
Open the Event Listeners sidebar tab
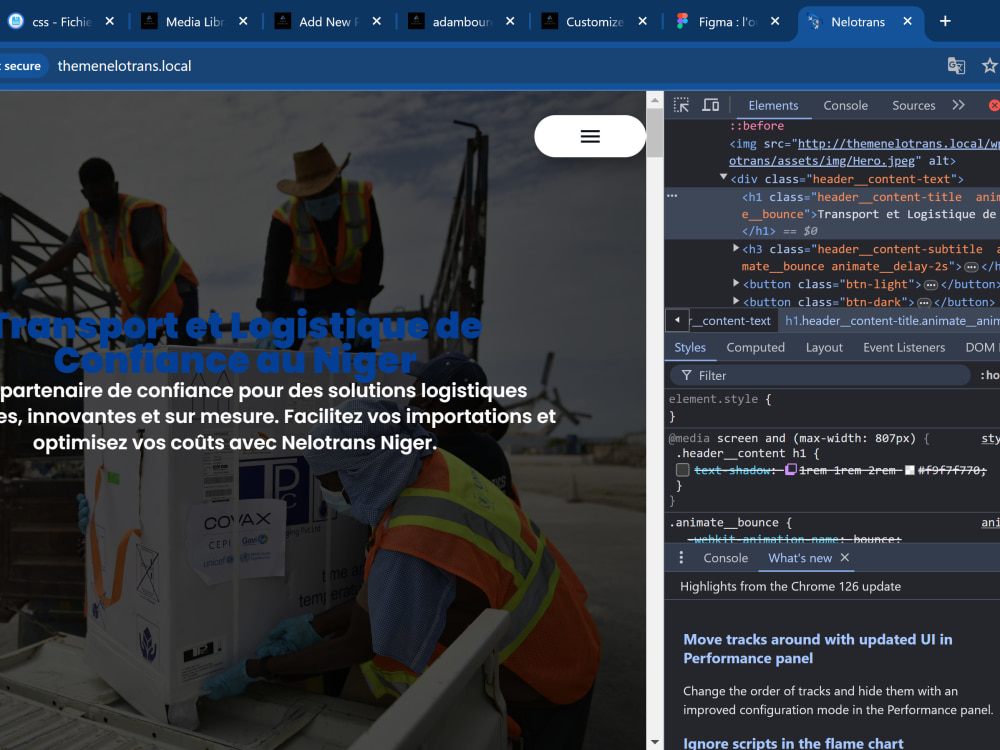pos(904,347)
